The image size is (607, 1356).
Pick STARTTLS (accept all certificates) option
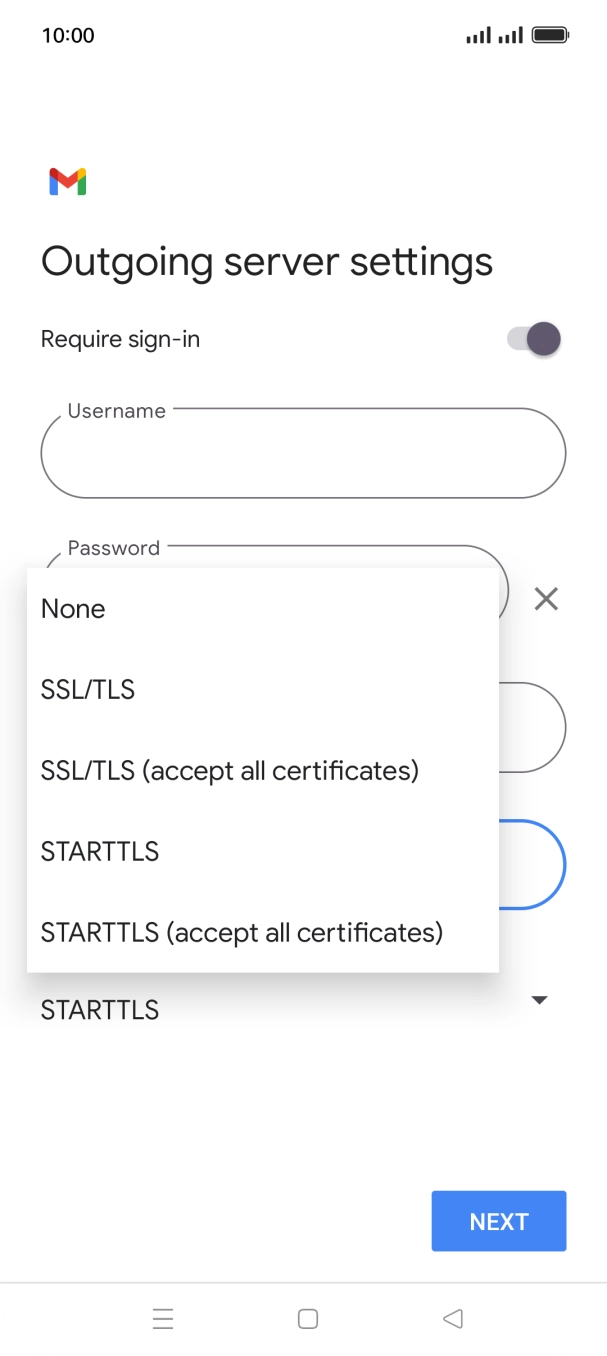click(x=242, y=933)
